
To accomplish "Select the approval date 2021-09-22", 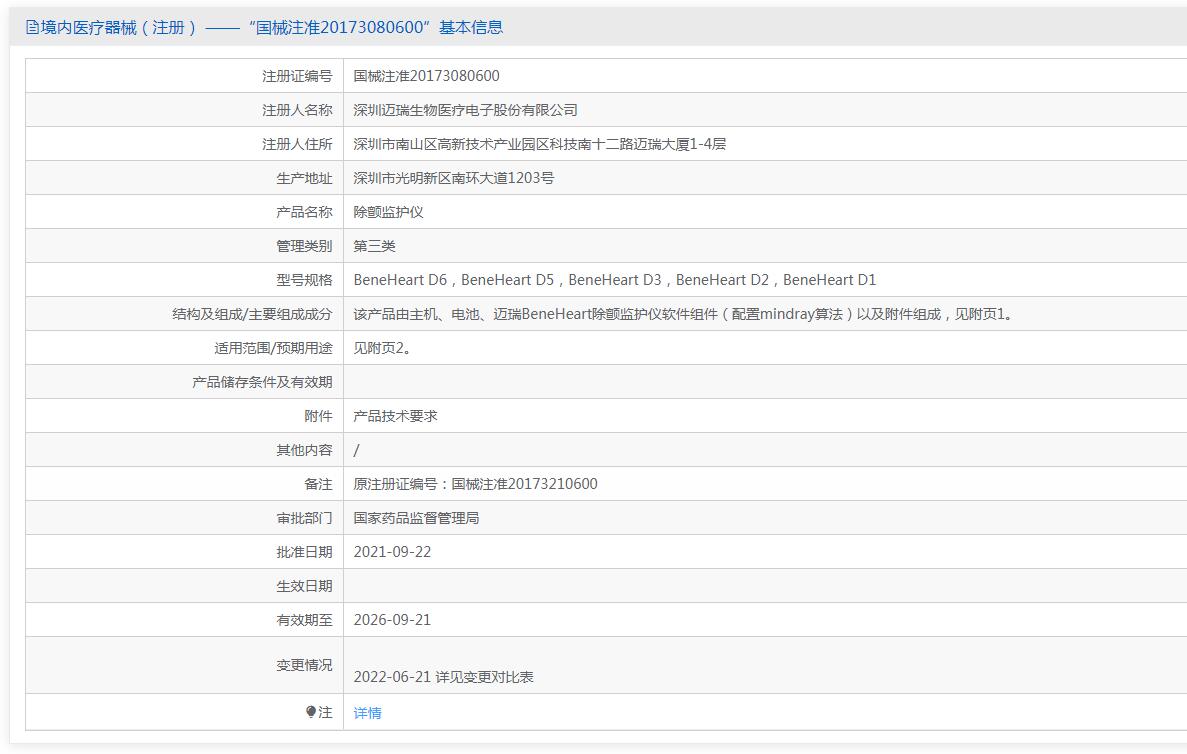I will pyautogui.click(x=392, y=552).
